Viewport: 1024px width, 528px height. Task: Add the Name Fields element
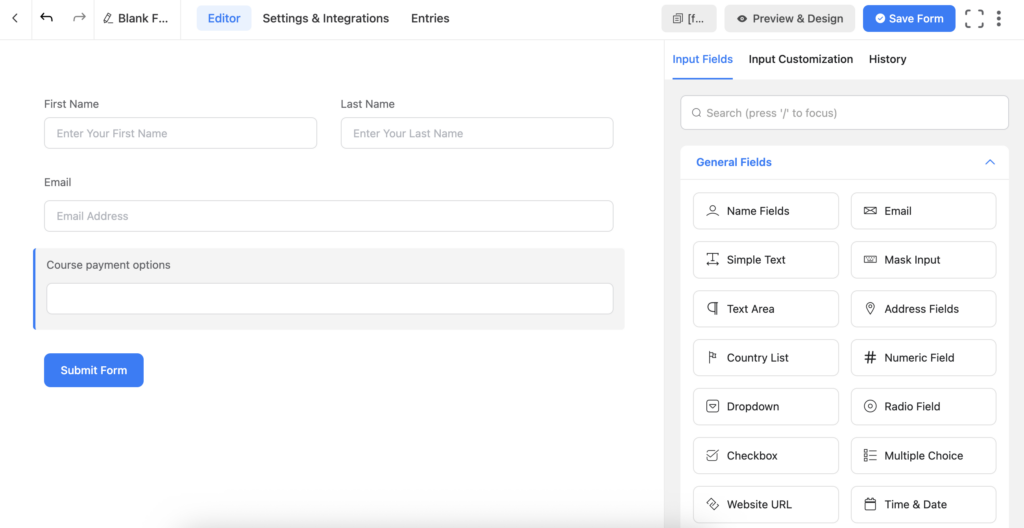click(x=765, y=211)
